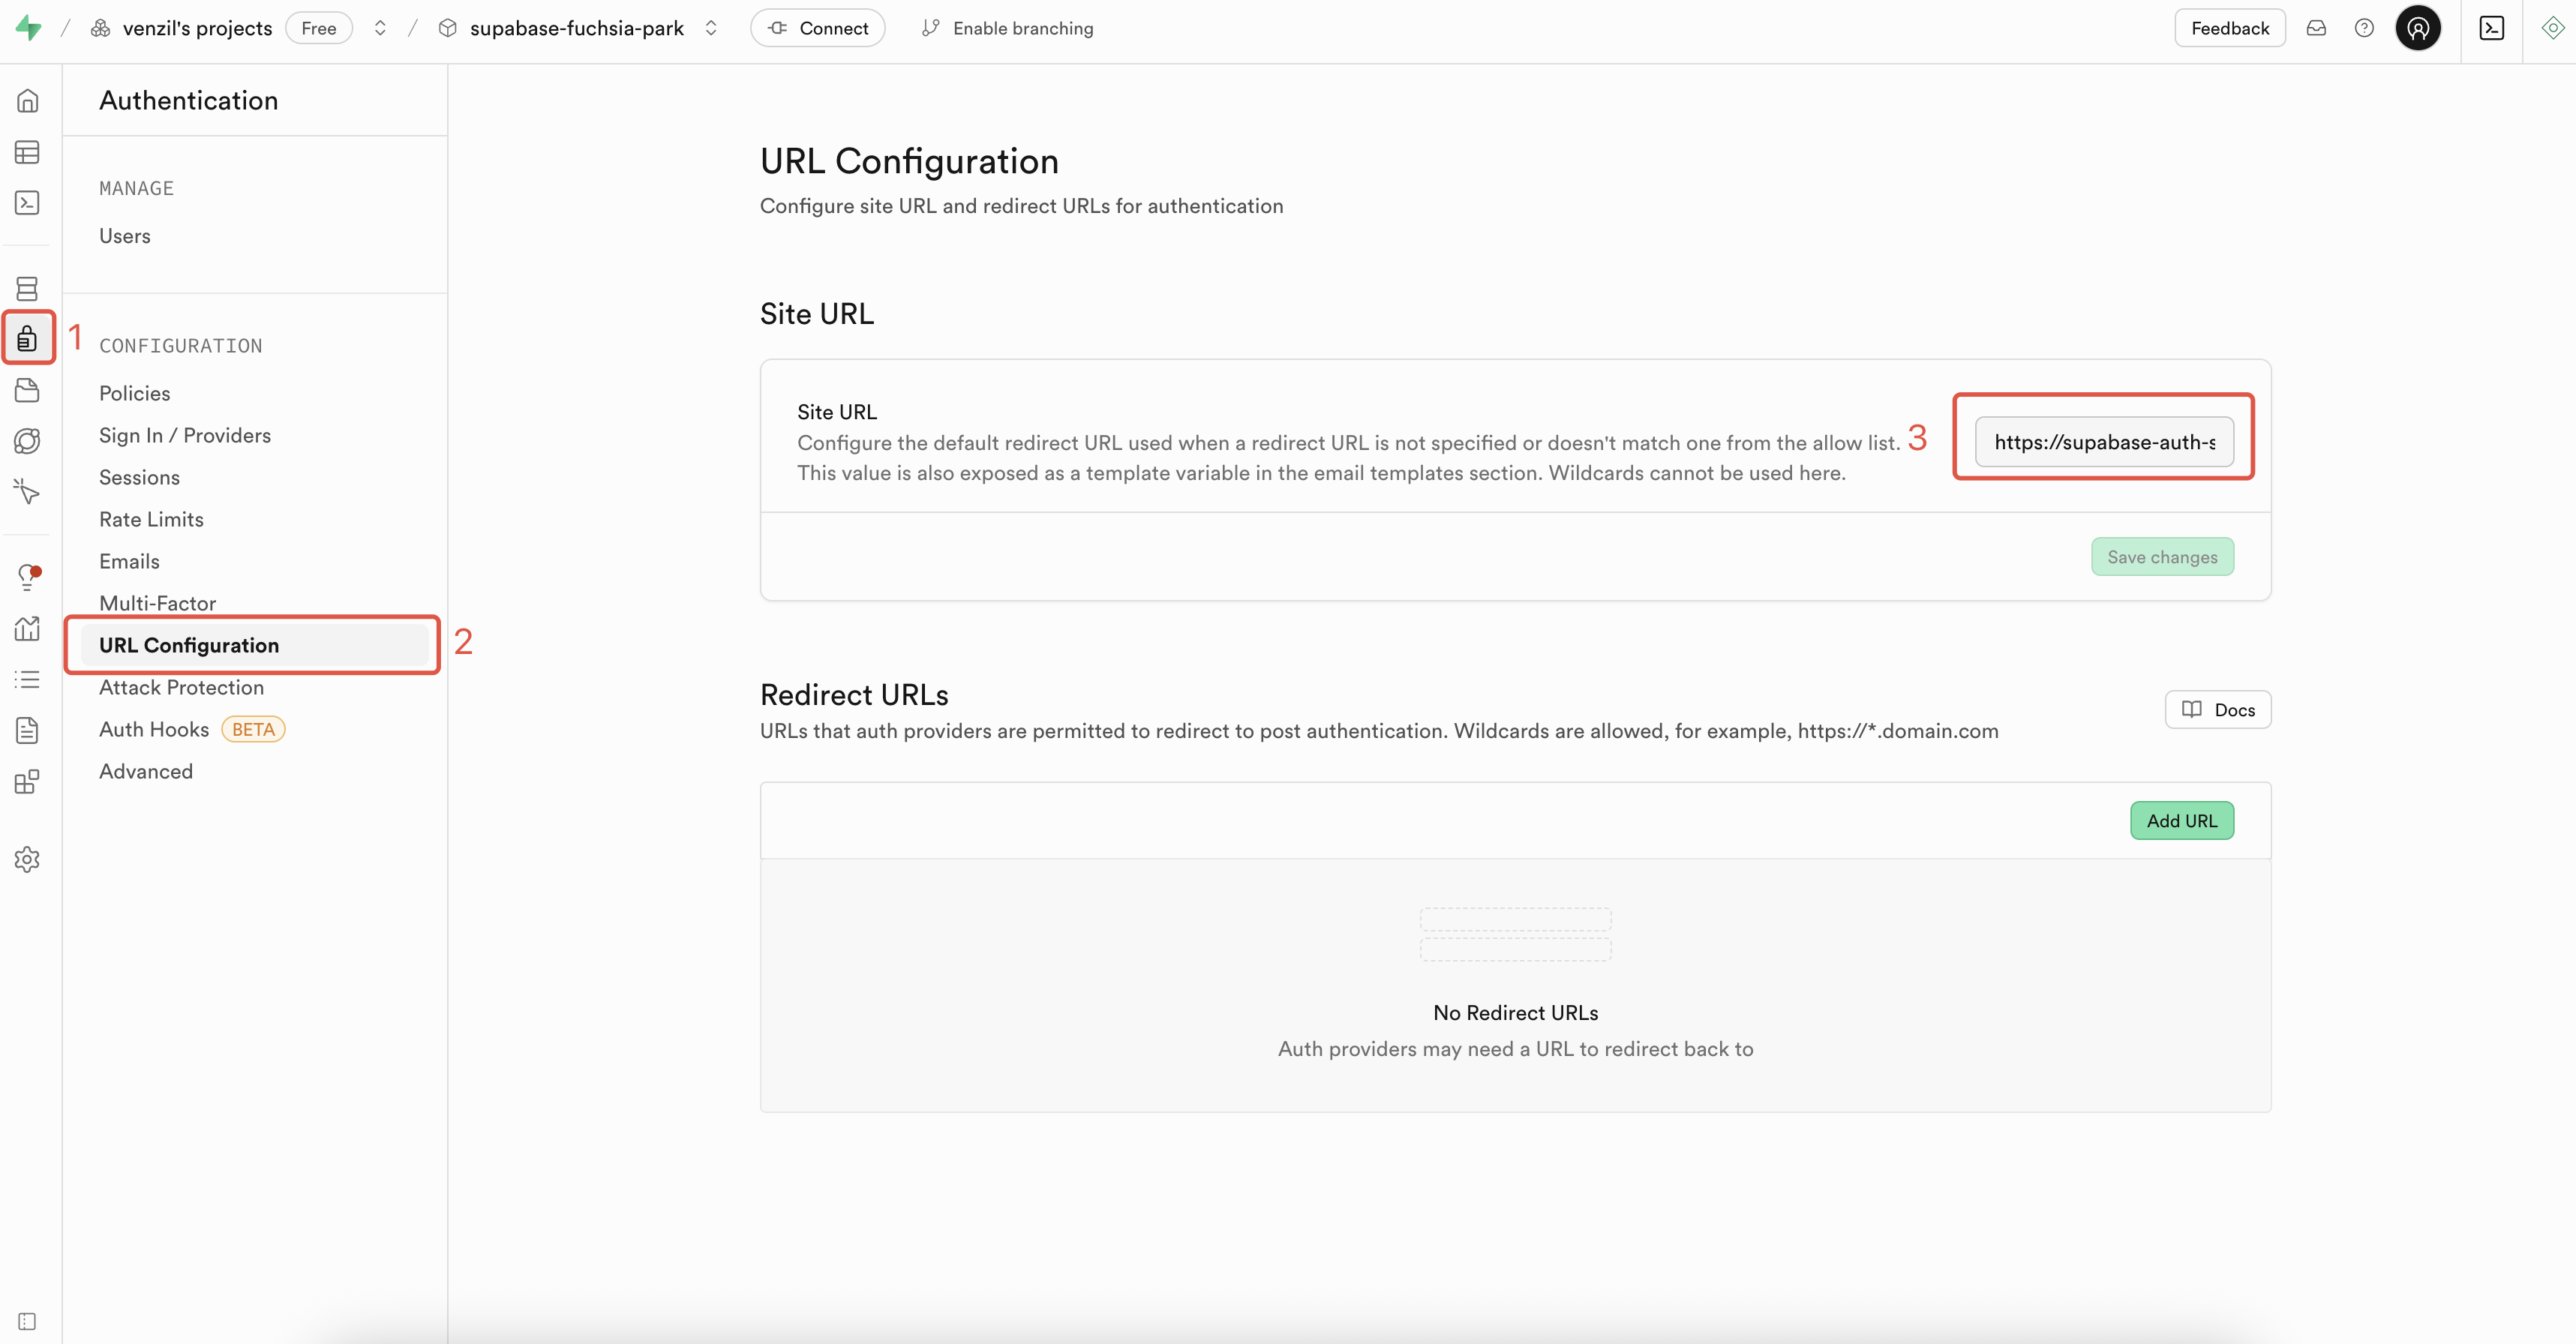Screen dimensions: 2576x1344
Task: Open the Reports chart icon
Action: [x=27, y=628]
